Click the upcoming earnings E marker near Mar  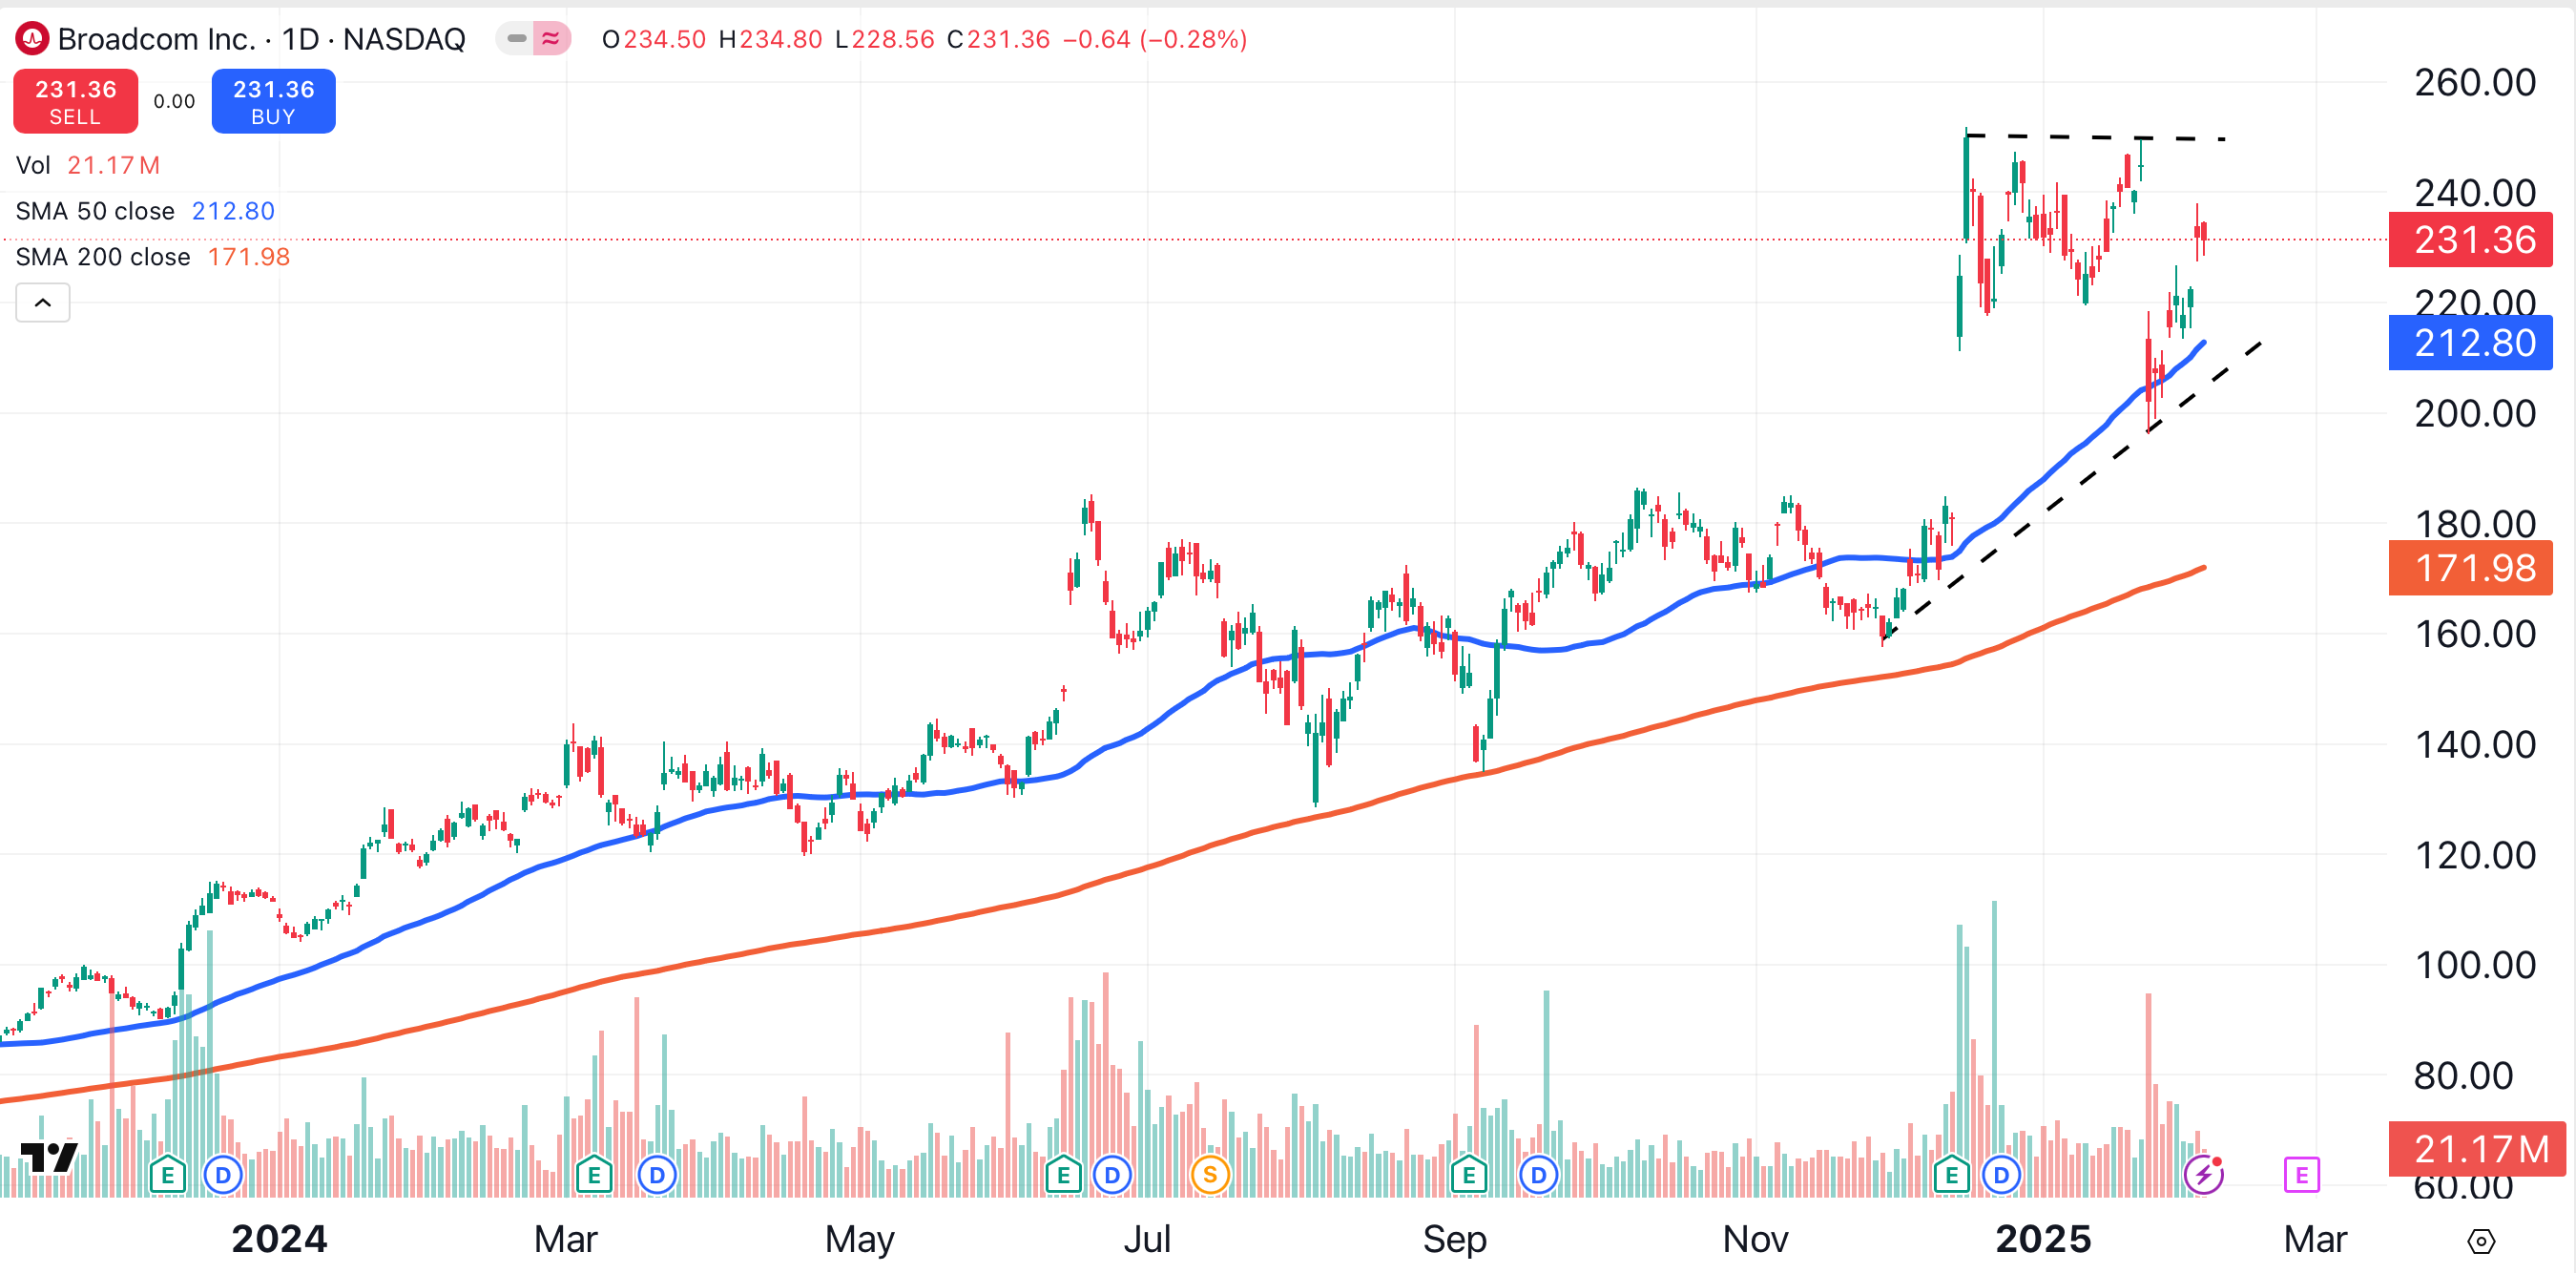2301,1174
